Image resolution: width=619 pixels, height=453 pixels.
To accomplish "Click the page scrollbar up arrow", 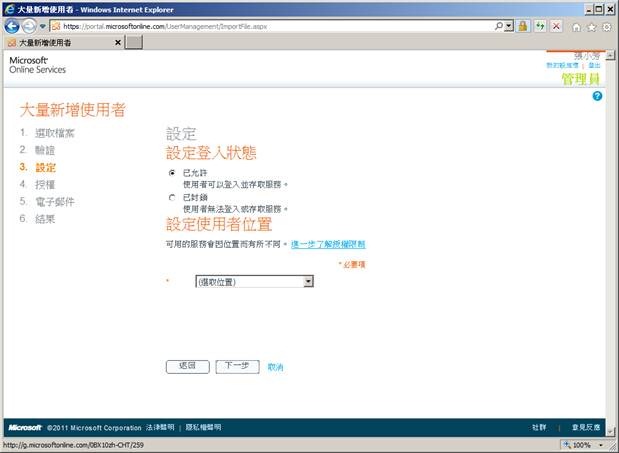I will [610, 55].
